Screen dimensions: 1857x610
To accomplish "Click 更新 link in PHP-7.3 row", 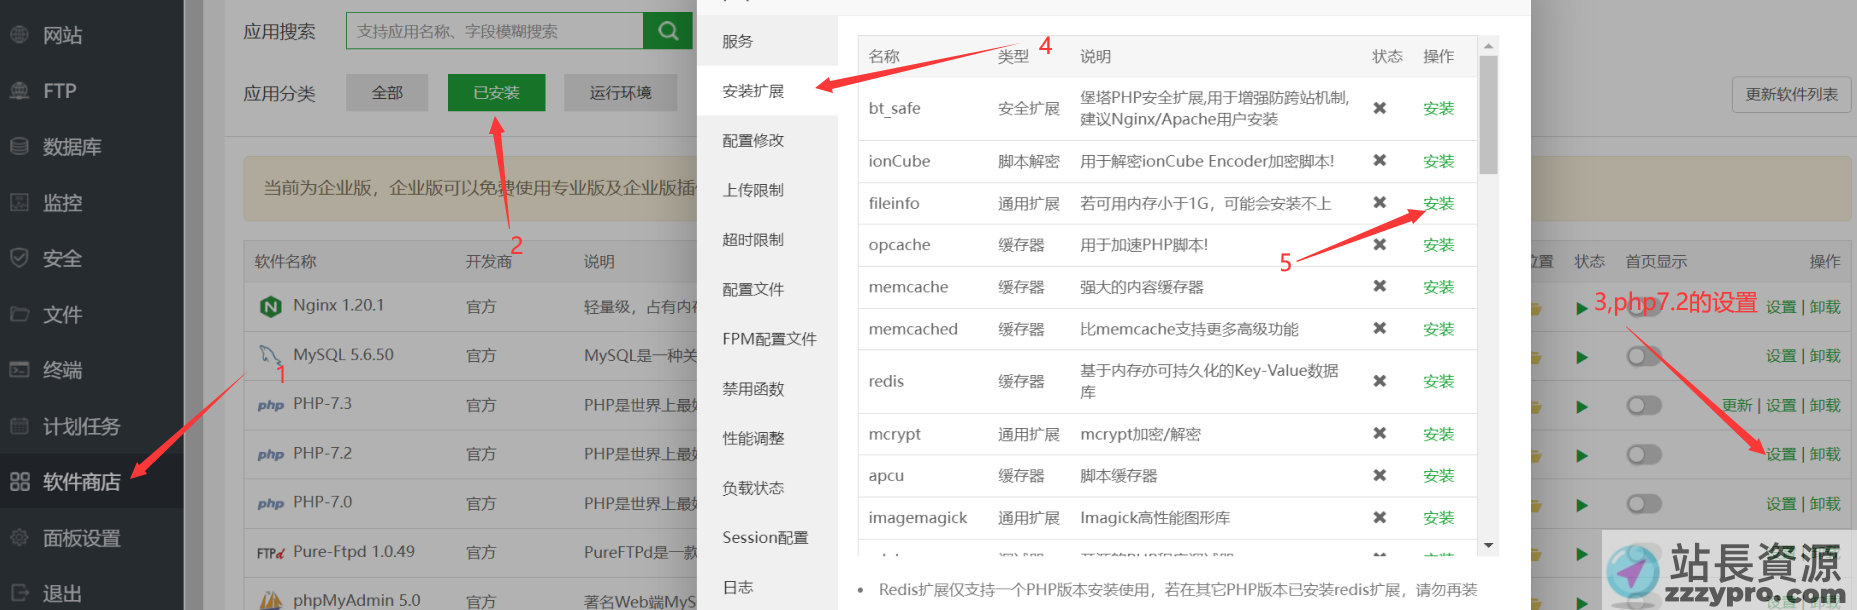I will click(x=1737, y=406).
